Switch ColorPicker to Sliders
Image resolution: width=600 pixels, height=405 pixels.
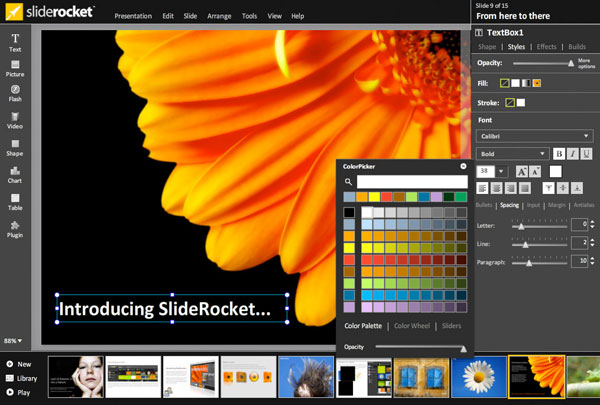click(x=452, y=326)
